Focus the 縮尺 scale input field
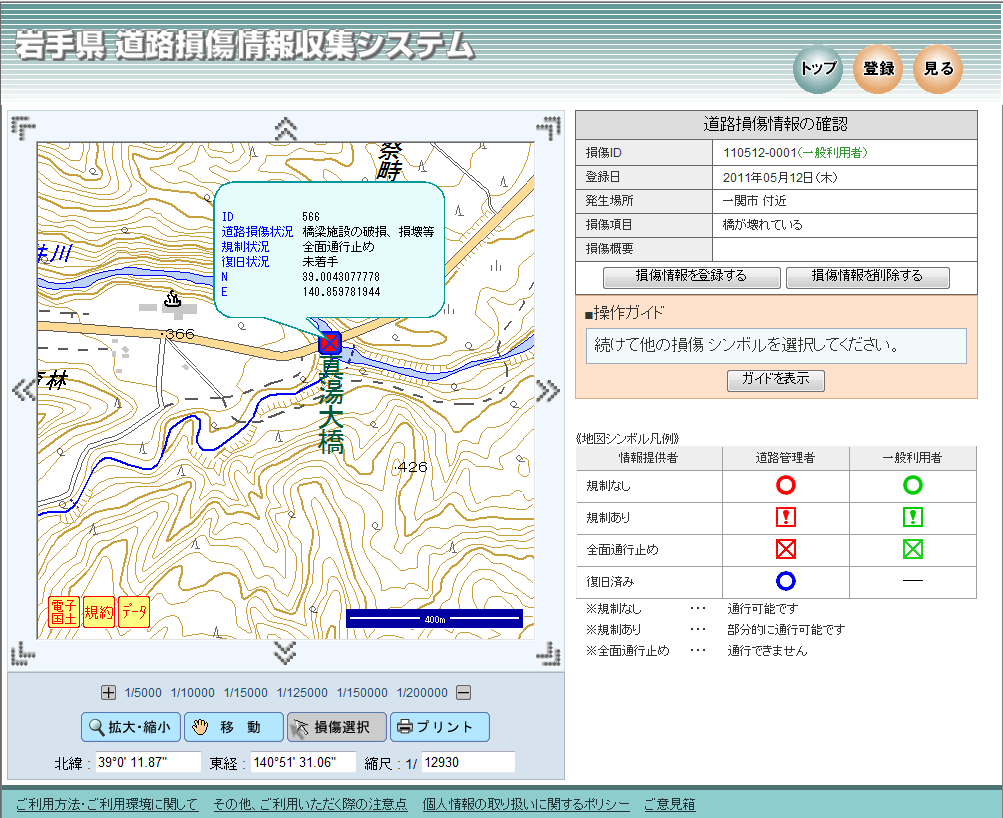 [468, 762]
